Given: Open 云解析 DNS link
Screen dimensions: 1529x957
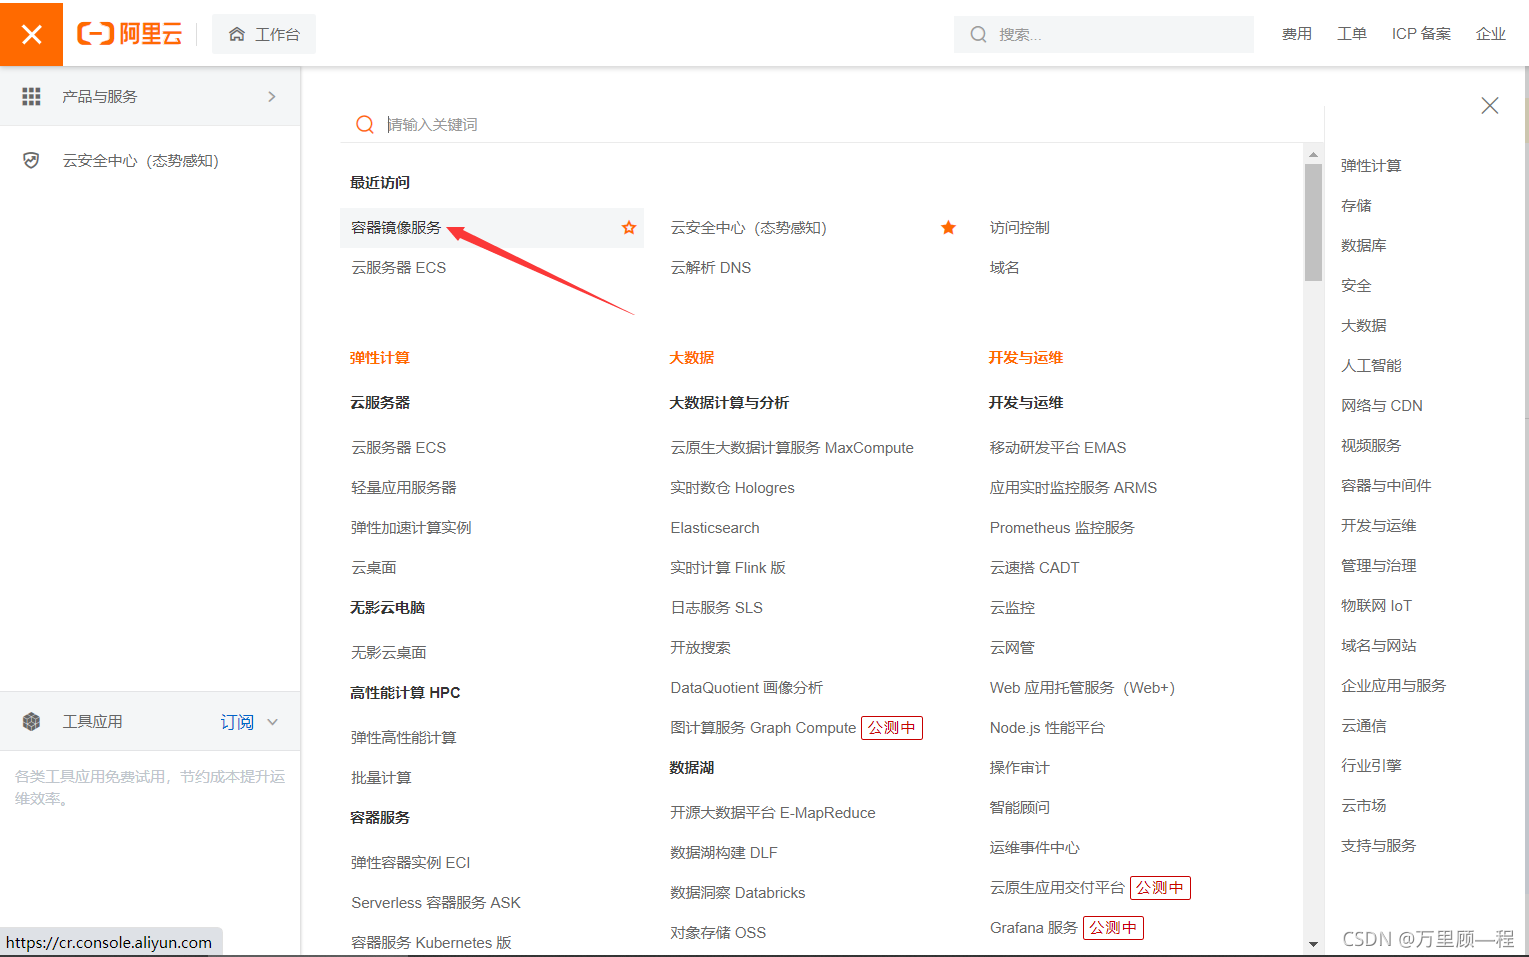Looking at the screenshot, I should pos(711,268).
